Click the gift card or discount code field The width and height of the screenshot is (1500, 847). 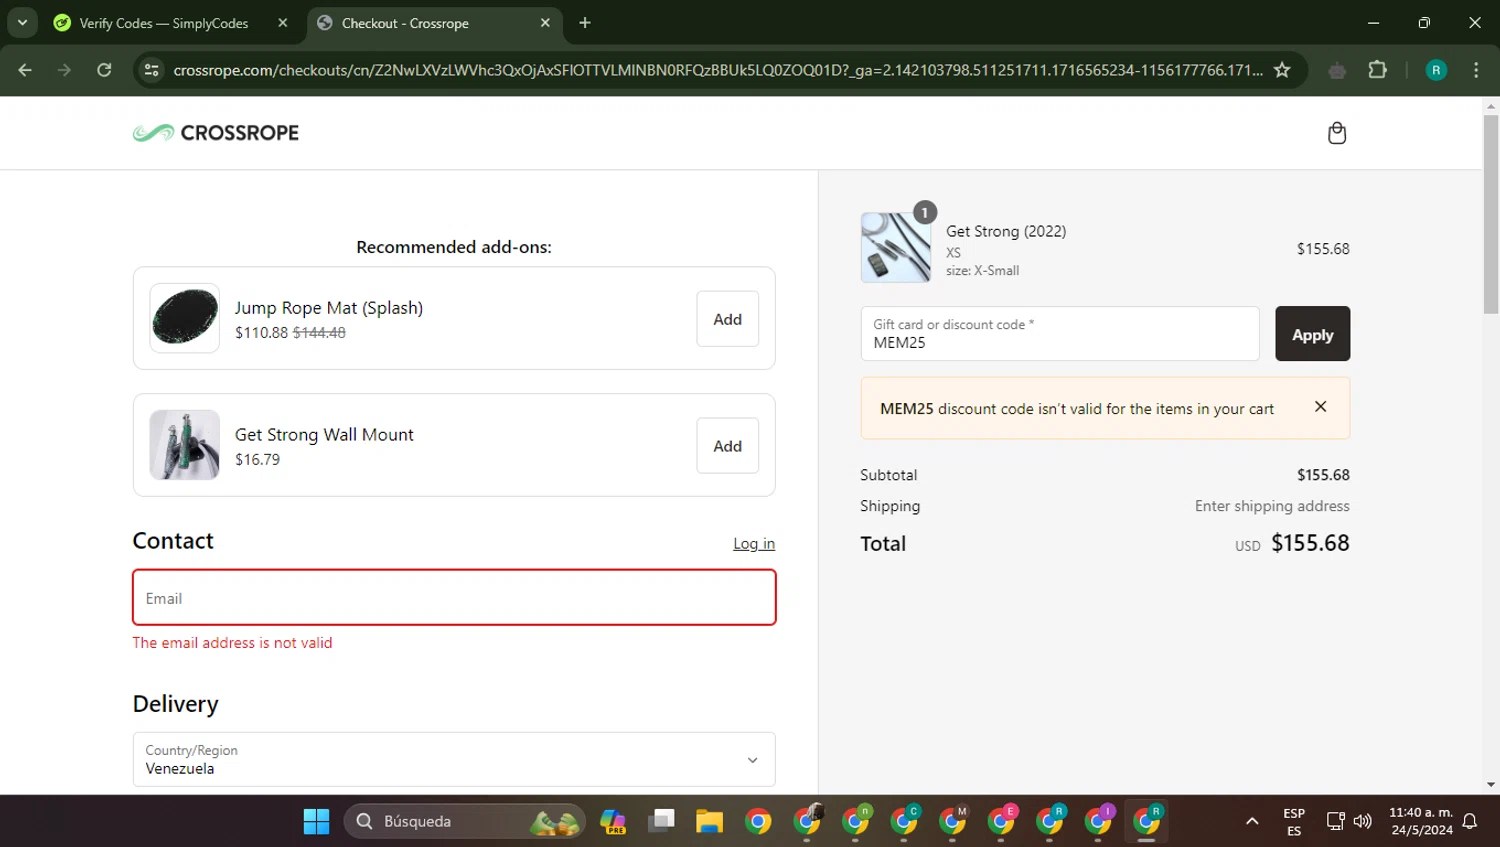click(1060, 334)
